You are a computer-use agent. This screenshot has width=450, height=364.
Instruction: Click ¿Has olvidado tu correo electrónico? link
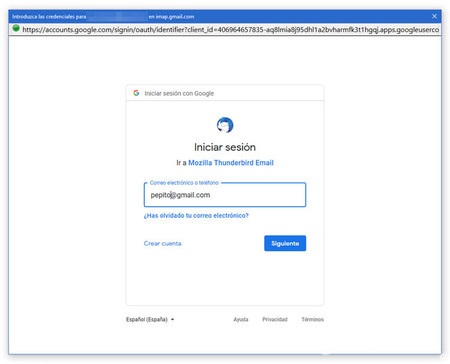point(196,216)
